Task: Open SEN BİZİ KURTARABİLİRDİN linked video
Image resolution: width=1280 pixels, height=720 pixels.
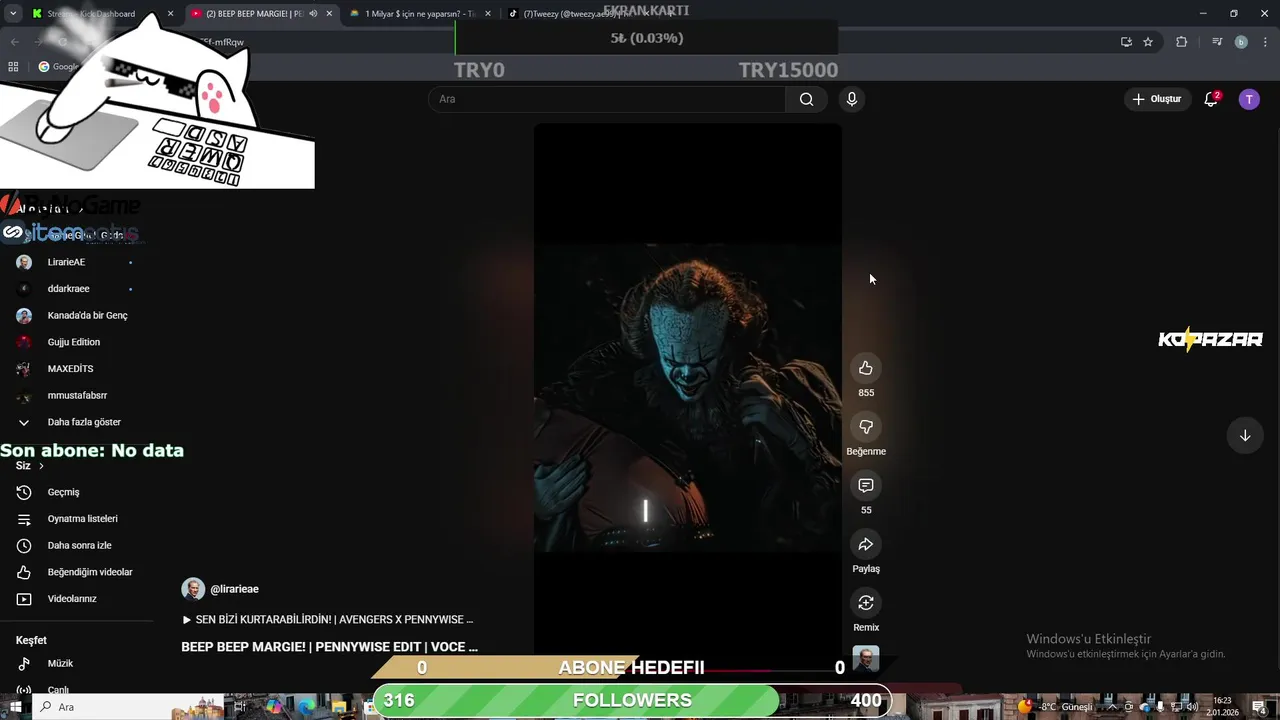Action: 327,620
